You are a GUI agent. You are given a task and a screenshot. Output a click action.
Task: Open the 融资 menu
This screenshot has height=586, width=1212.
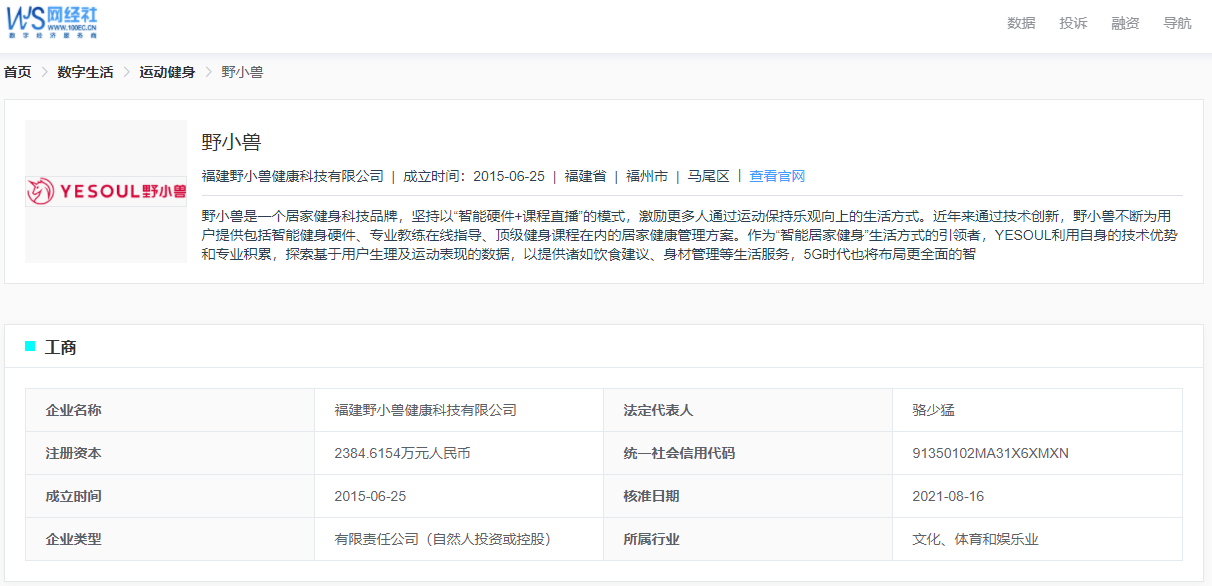click(1125, 23)
